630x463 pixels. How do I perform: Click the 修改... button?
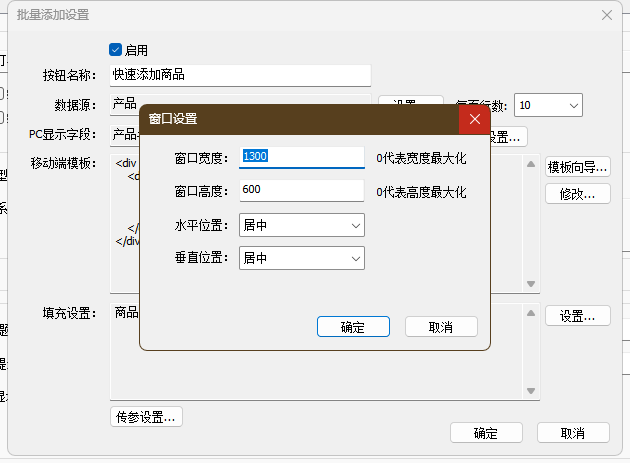click(577, 193)
